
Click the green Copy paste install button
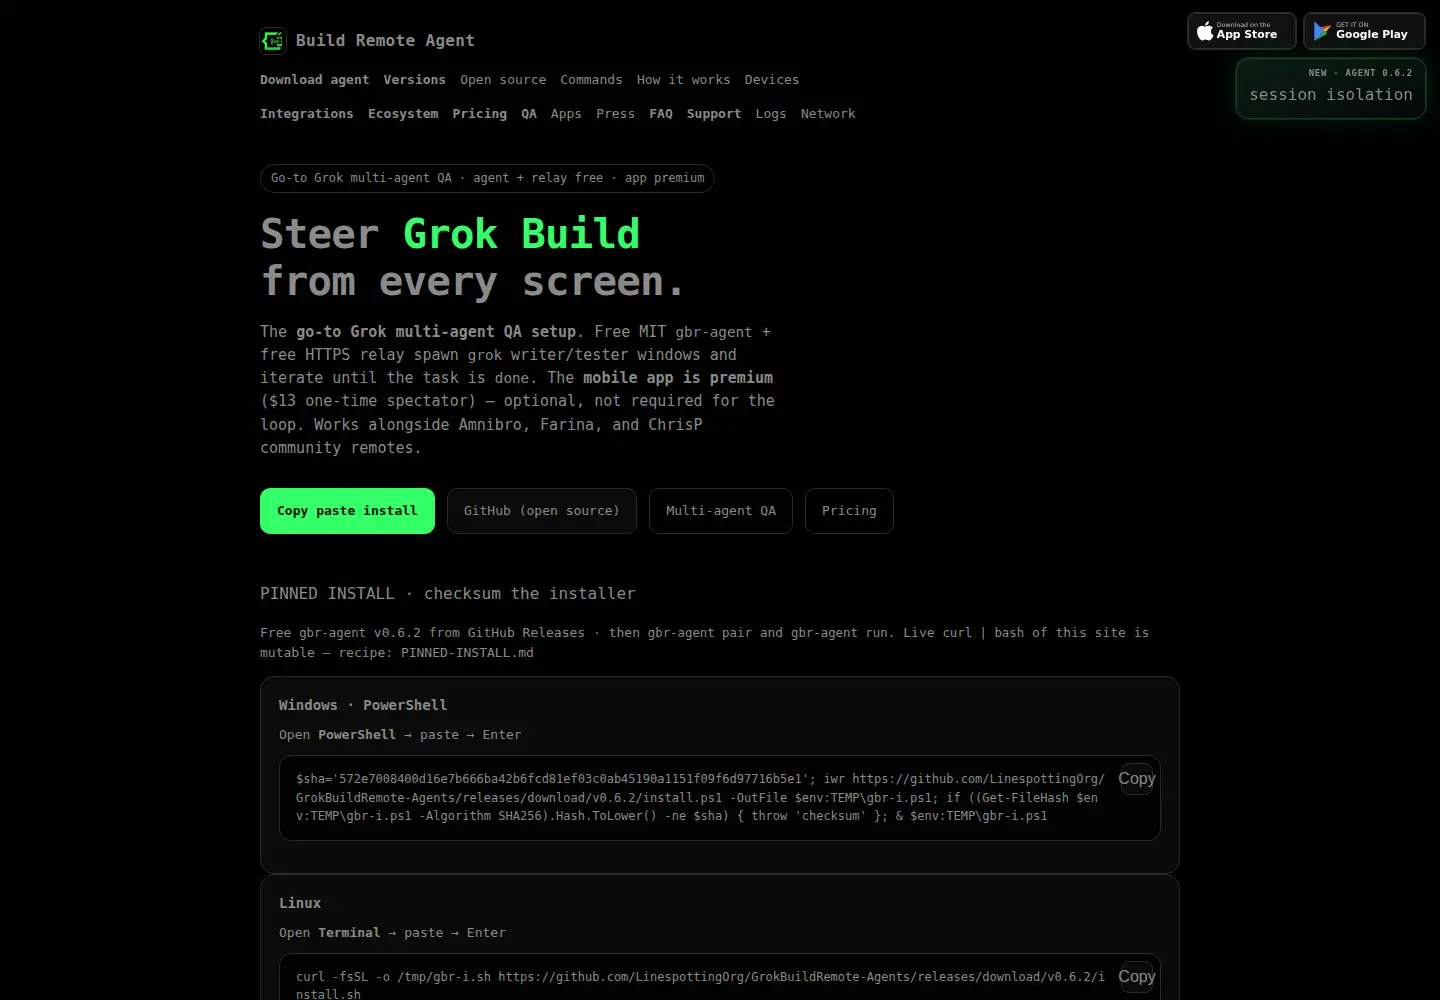click(x=347, y=511)
